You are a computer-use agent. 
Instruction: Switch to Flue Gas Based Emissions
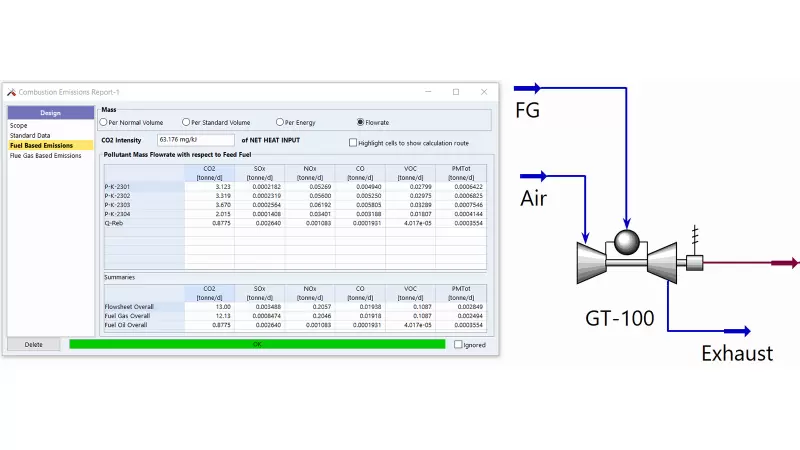[x=46, y=156]
